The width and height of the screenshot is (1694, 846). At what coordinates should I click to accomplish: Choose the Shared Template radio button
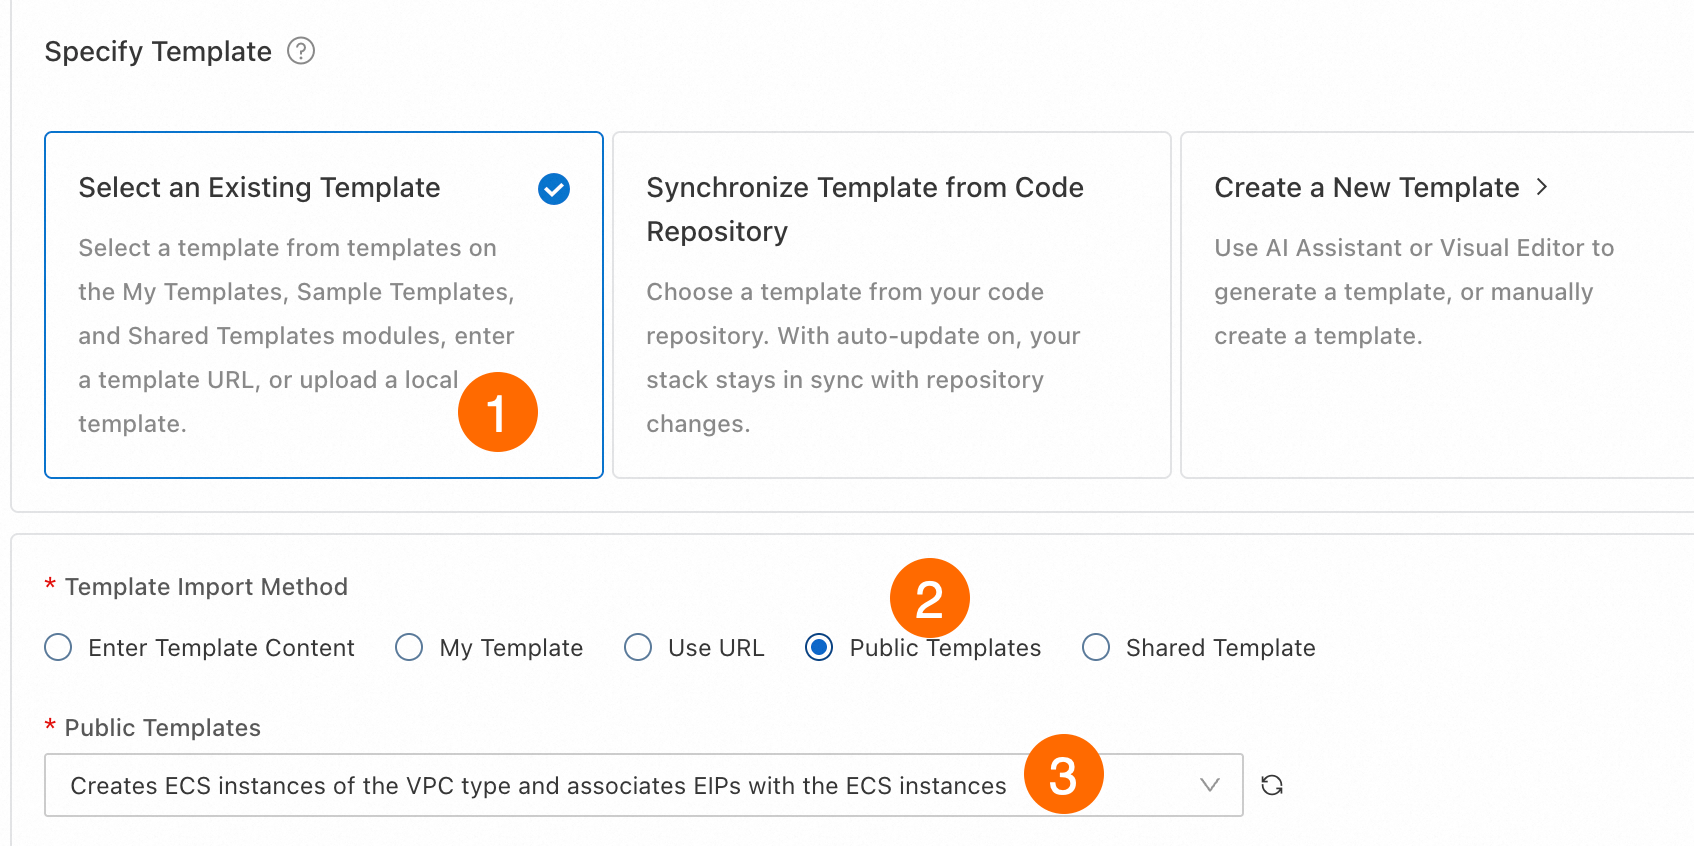(1096, 648)
